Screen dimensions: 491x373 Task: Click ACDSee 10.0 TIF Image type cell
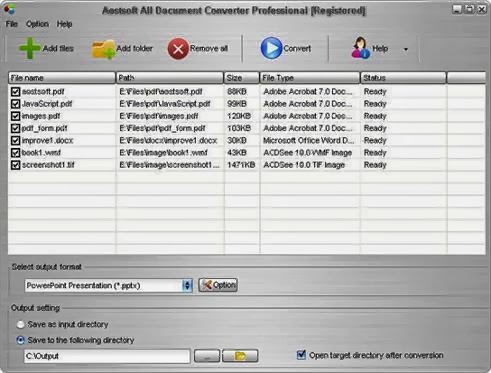(304, 165)
